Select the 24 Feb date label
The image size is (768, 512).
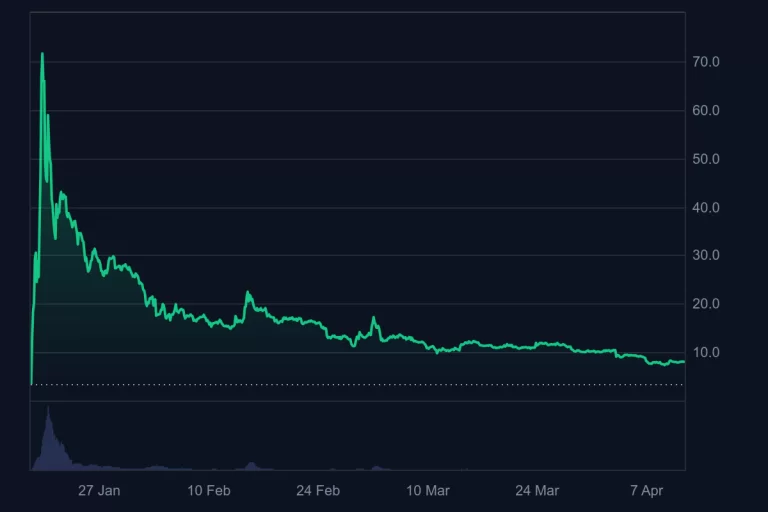(317, 491)
